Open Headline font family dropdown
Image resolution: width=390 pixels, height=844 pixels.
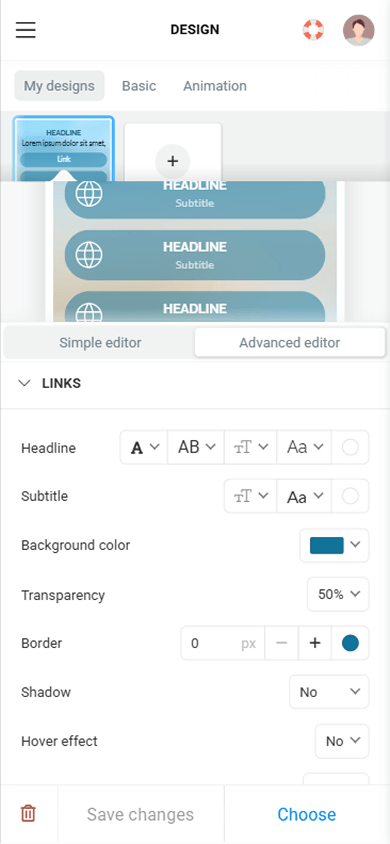[x=144, y=447]
